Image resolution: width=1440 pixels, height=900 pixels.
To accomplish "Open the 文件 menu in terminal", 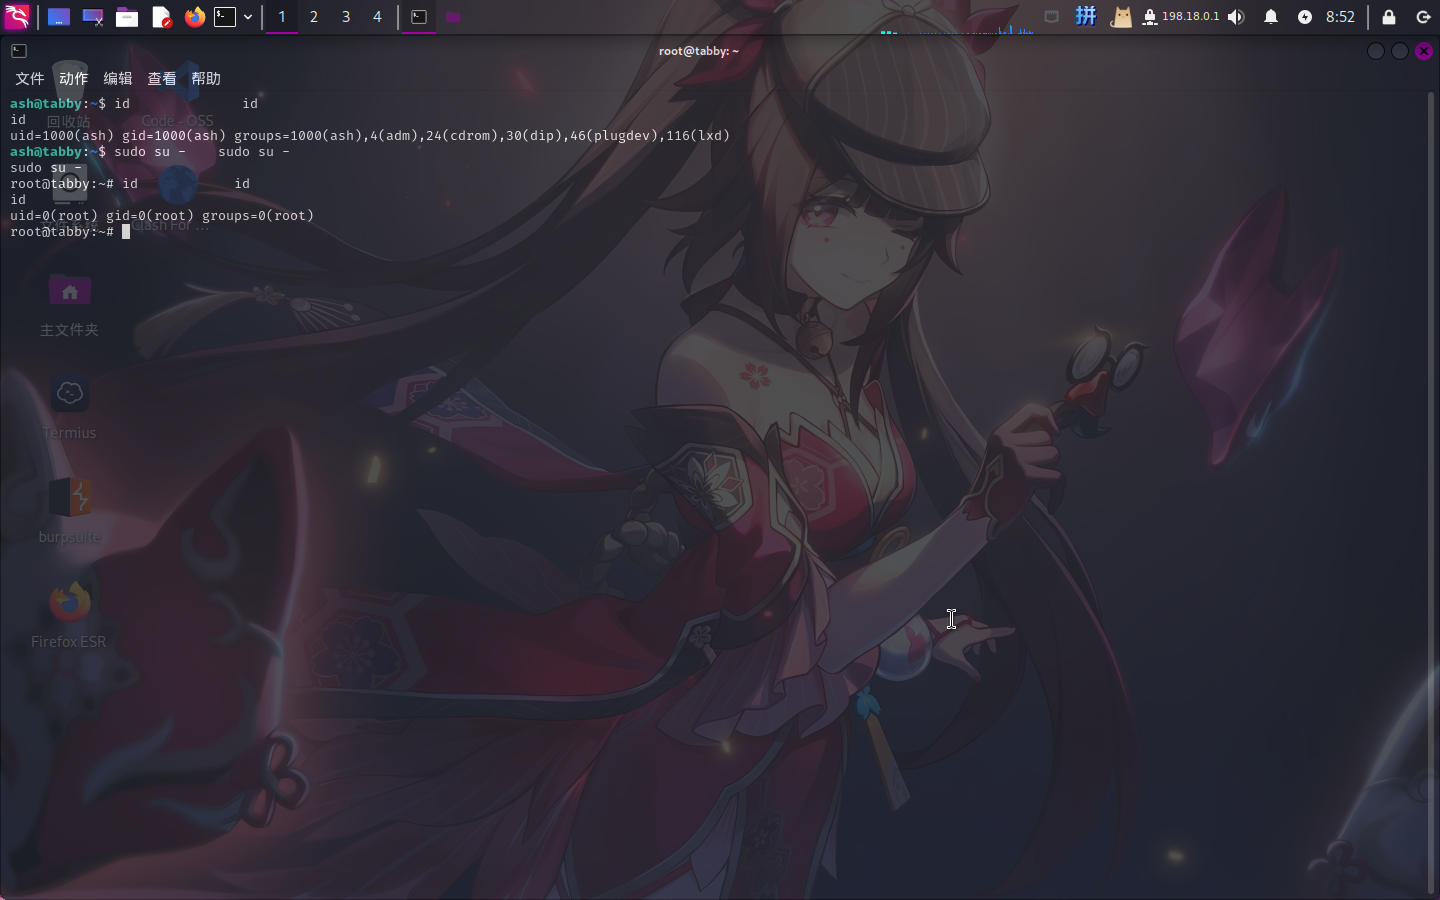I will pos(29,78).
